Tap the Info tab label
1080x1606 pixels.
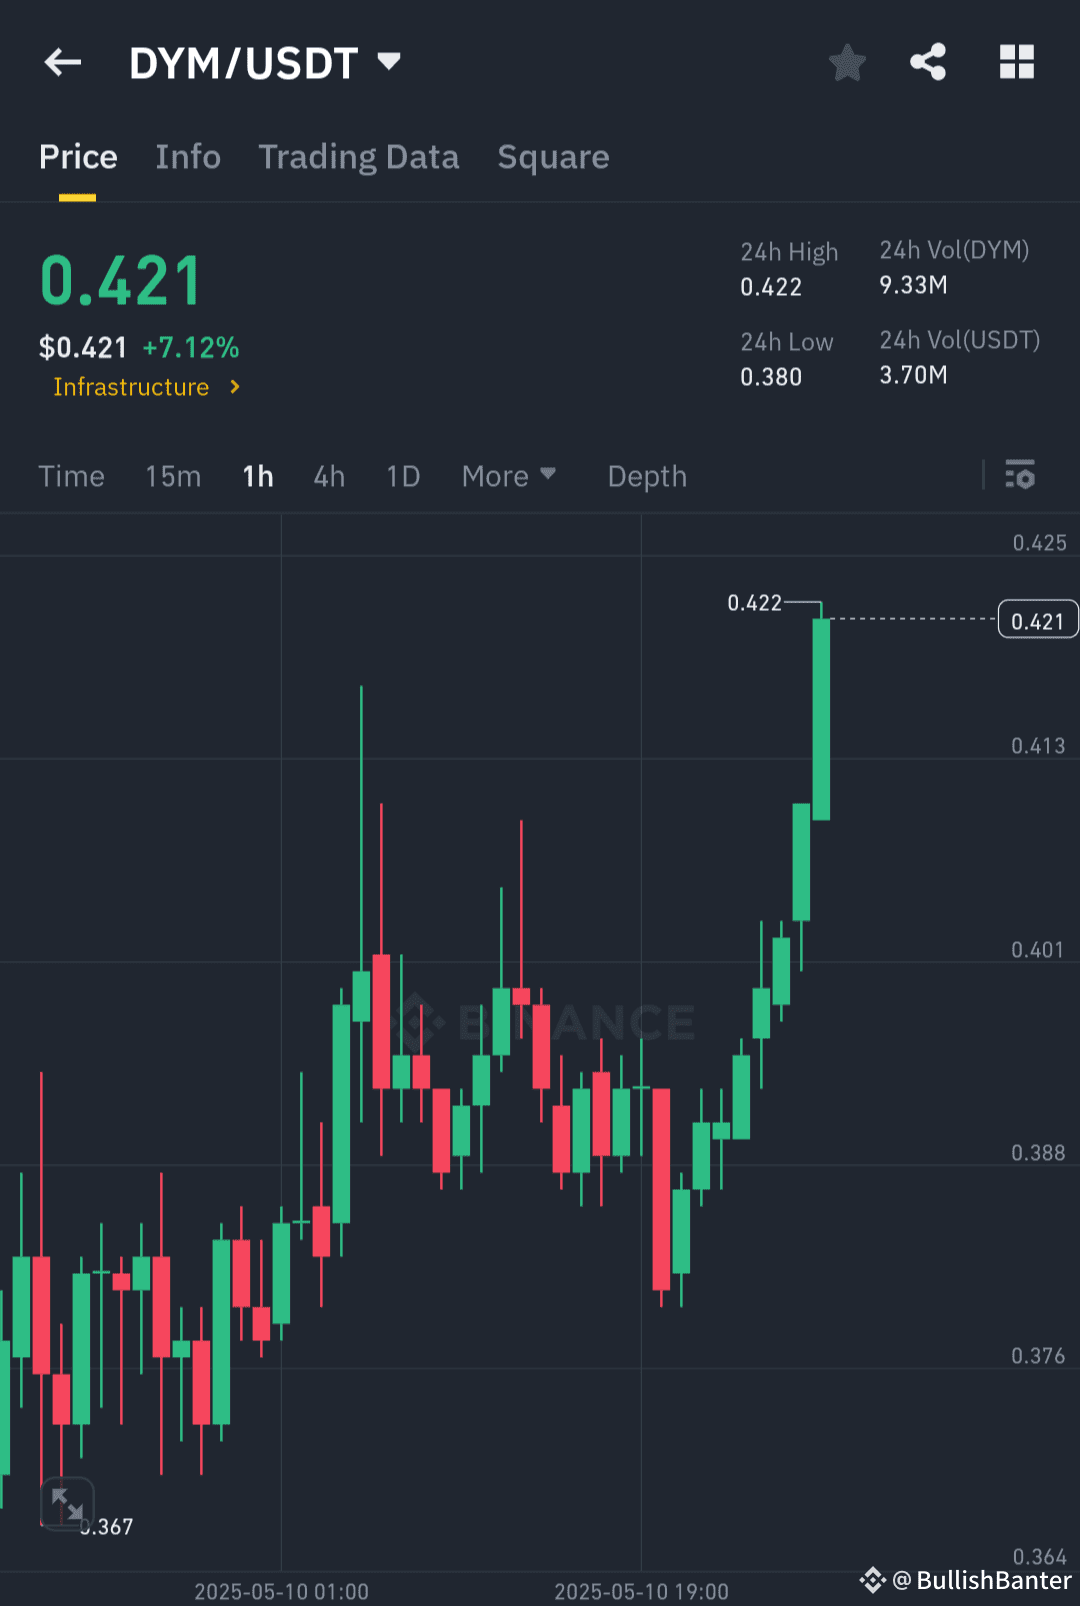(187, 157)
